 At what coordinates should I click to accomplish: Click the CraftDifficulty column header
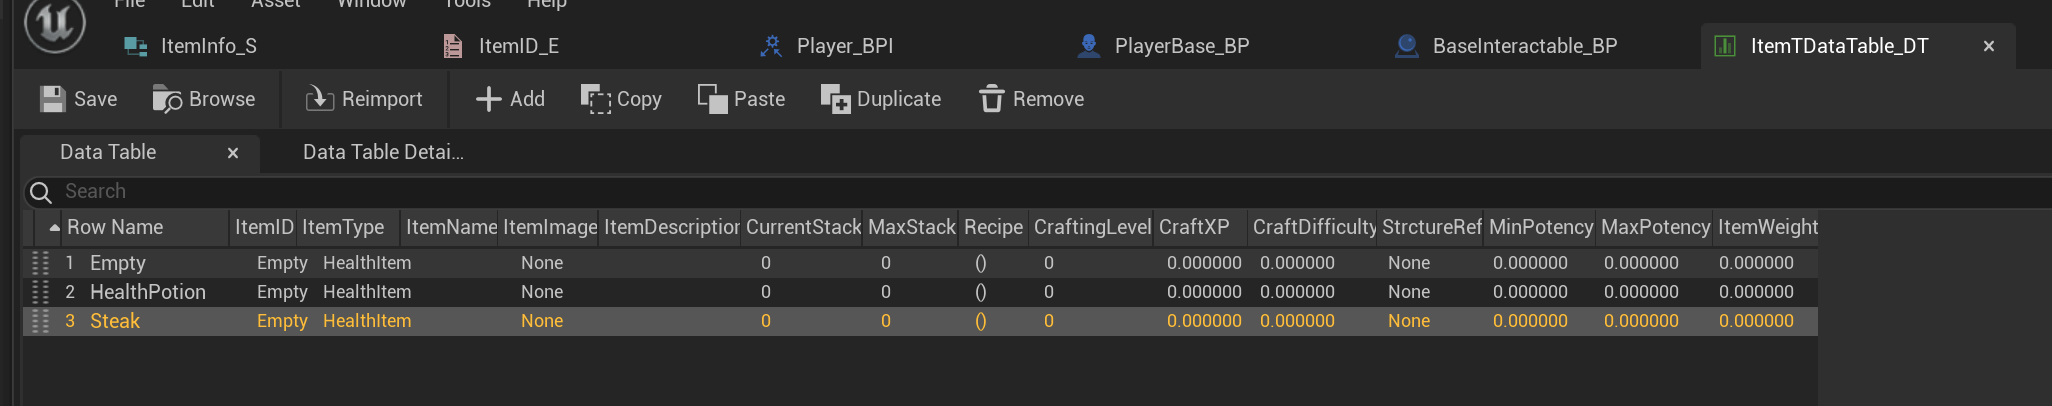1314,227
